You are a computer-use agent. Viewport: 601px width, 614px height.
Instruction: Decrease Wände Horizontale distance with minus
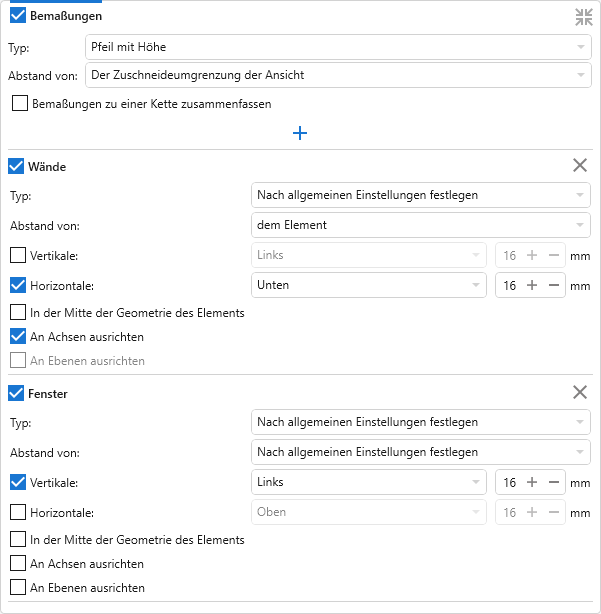(x=553, y=285)
